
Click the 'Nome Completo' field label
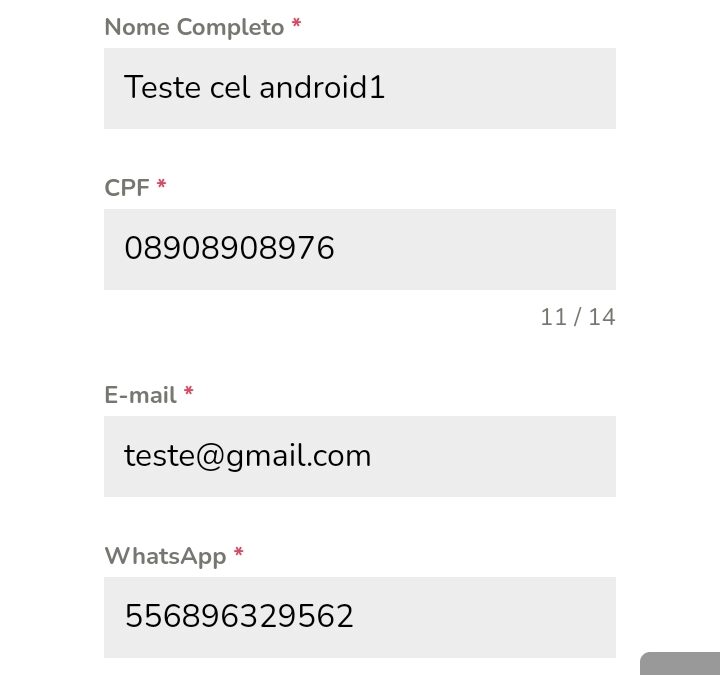[194, 28]
